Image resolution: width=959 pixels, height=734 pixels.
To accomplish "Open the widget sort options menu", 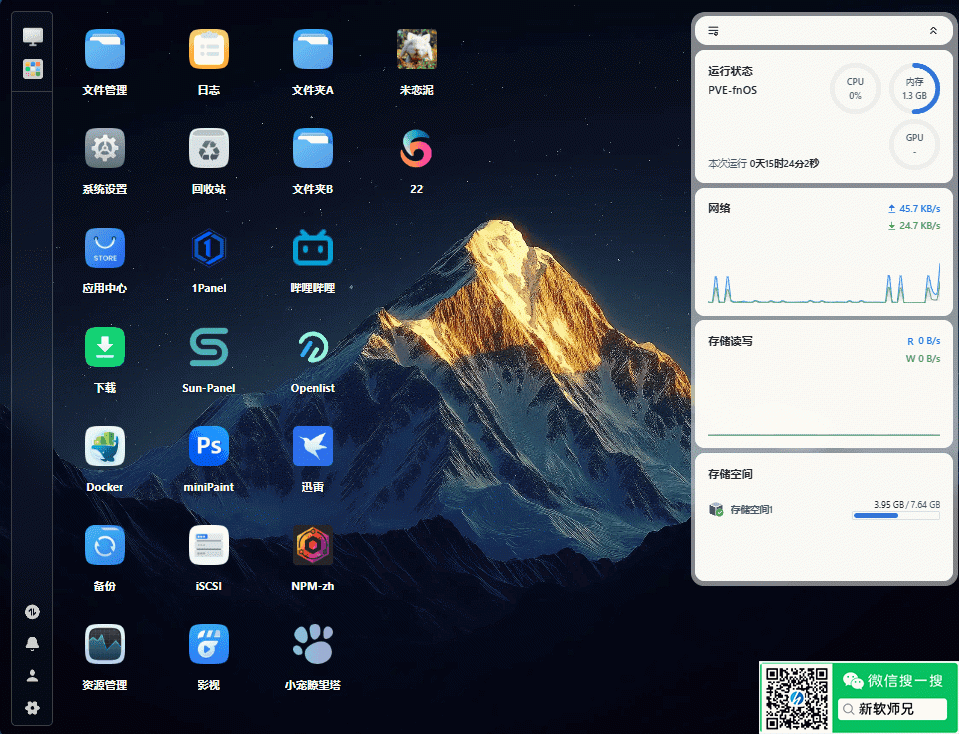I will coord(711,30).
